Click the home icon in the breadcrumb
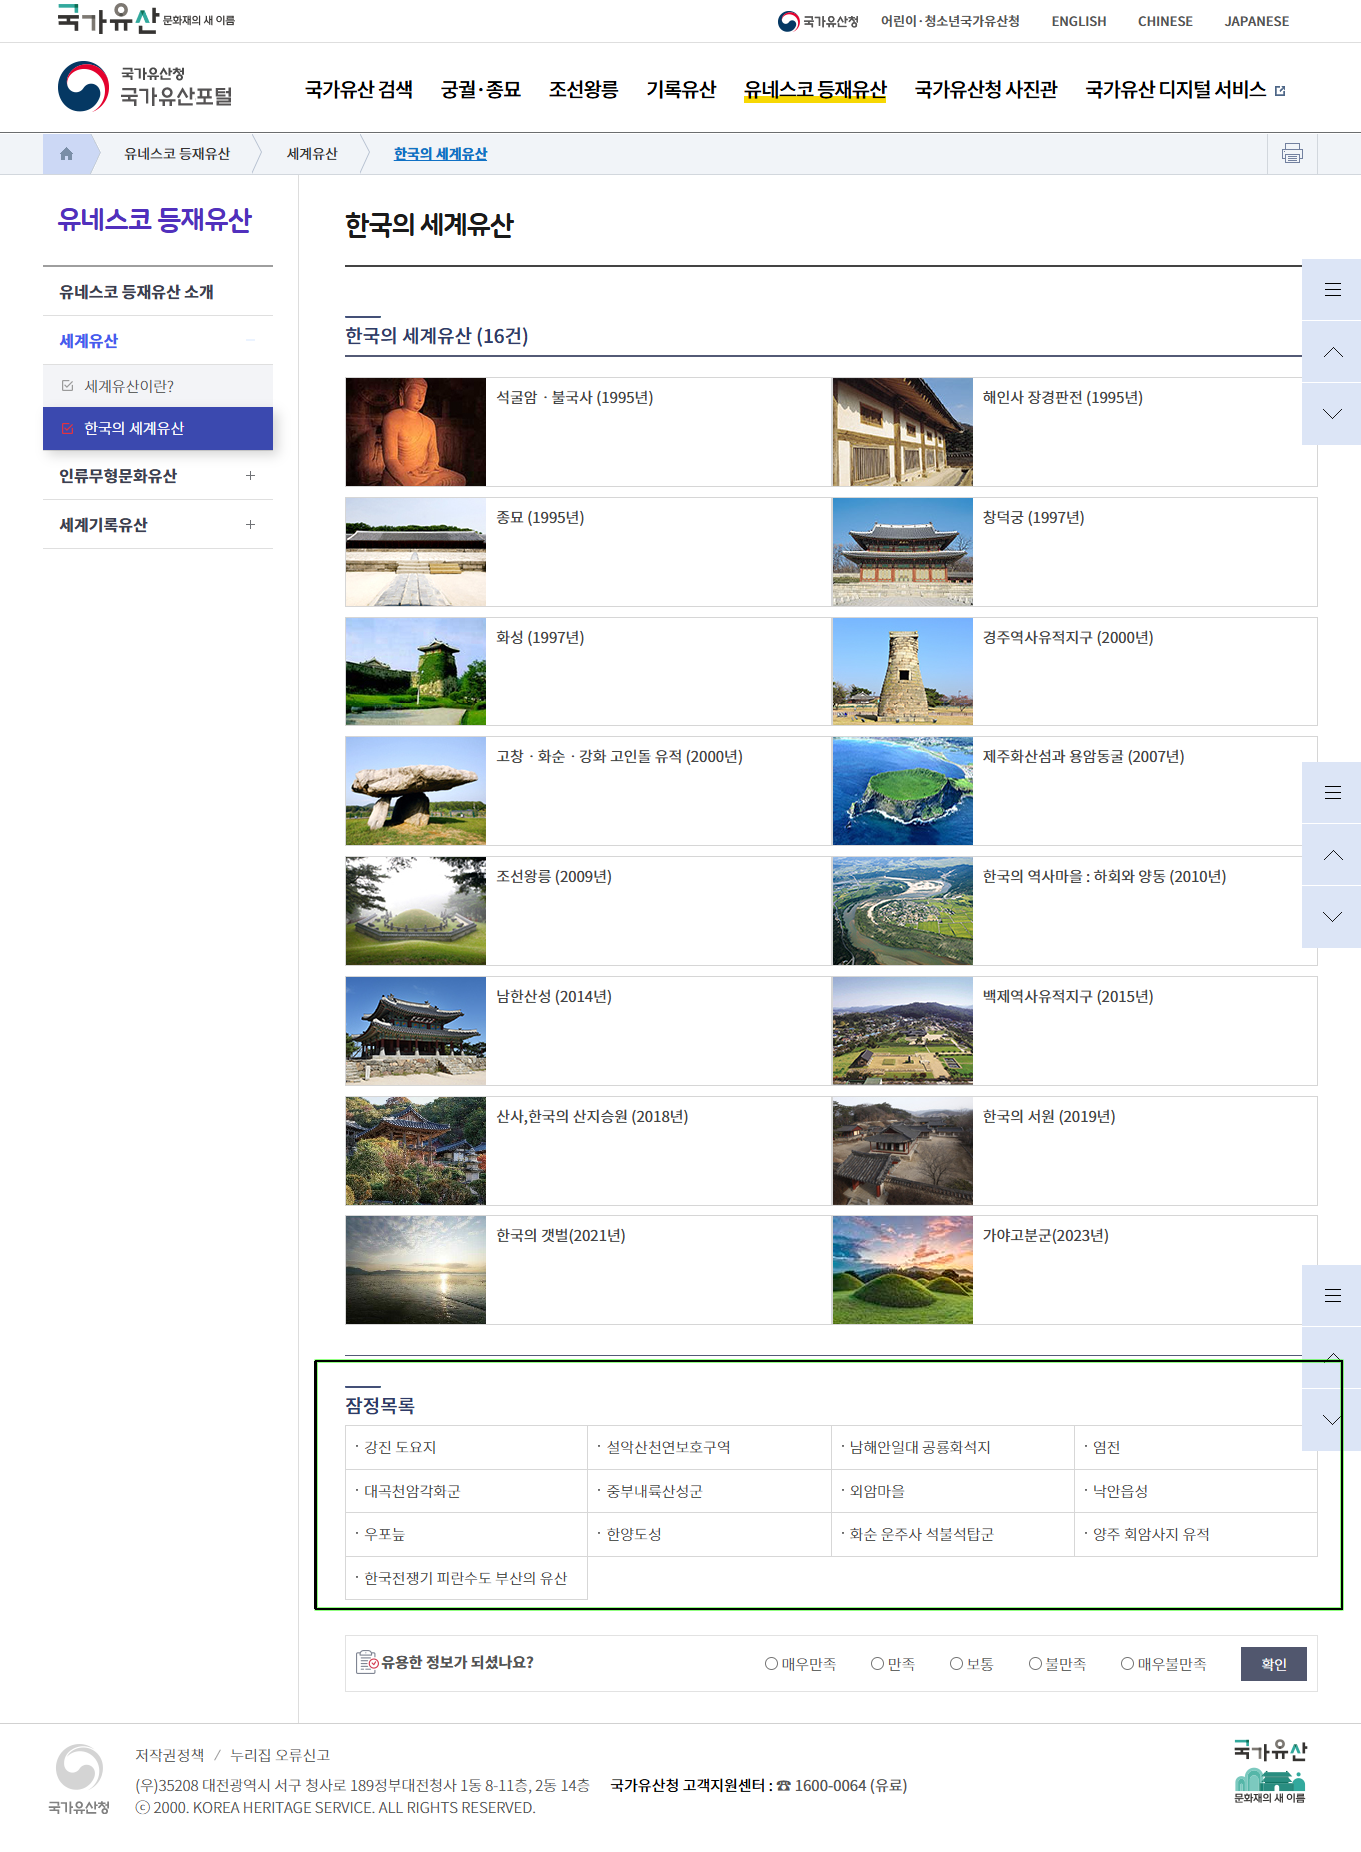1361x1852 pixels. click(66, 154)
